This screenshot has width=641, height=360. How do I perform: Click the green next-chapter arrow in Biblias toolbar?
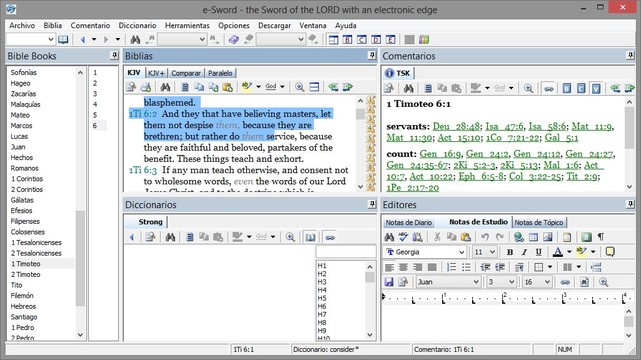point(348,87)
